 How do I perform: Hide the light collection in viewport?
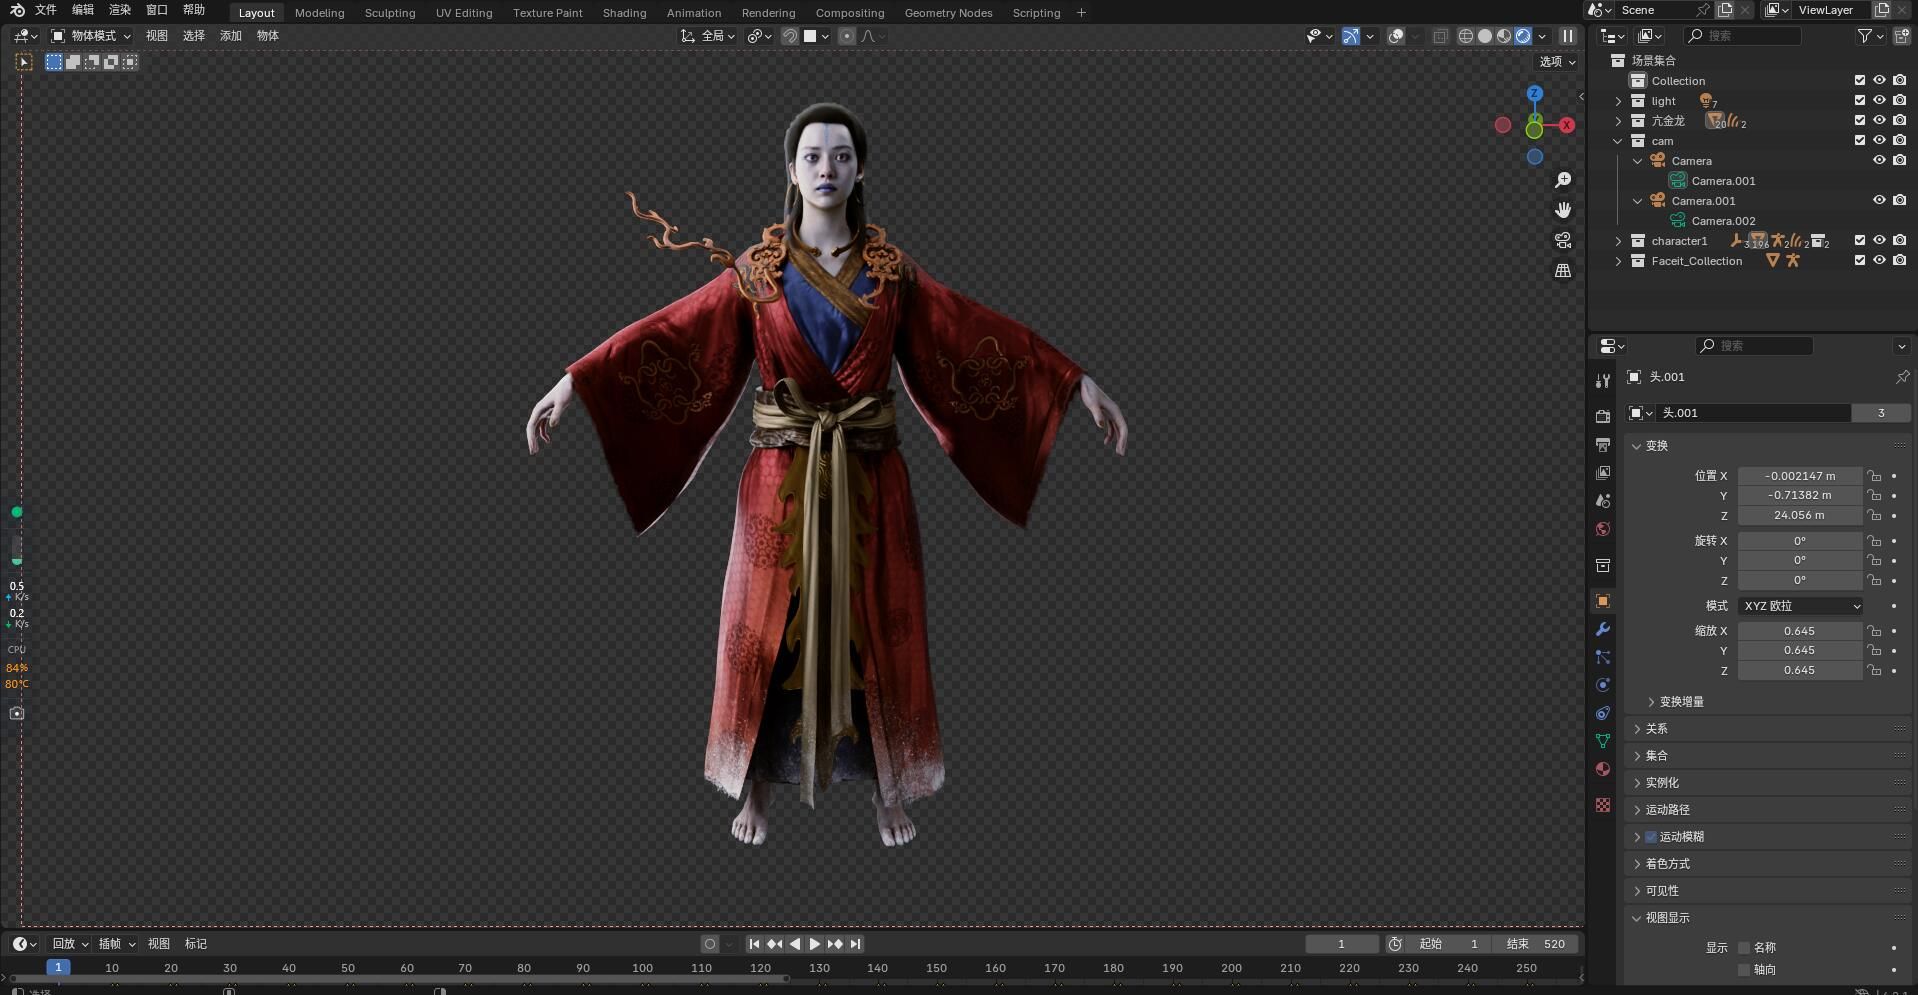tap(1879, 100)
